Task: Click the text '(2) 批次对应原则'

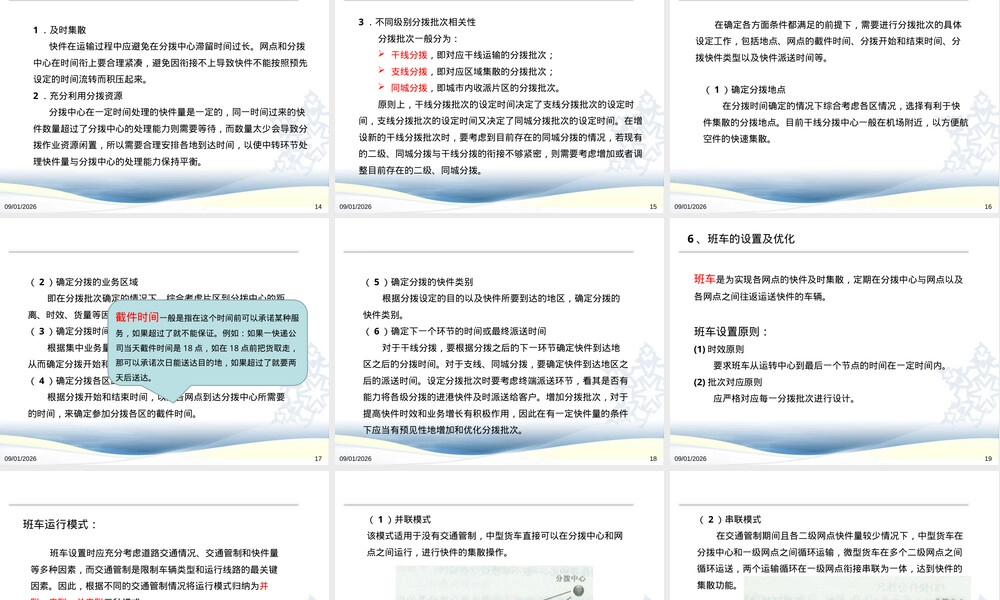Action: click(728, 382)
